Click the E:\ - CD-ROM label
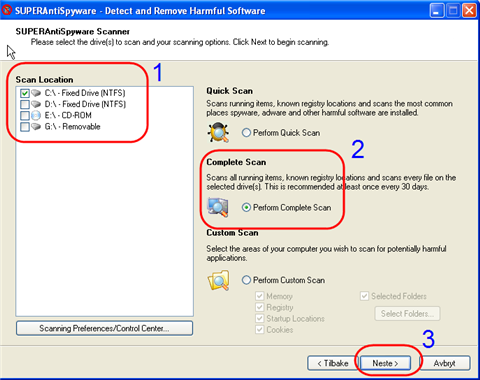 [x=68, y=115]
